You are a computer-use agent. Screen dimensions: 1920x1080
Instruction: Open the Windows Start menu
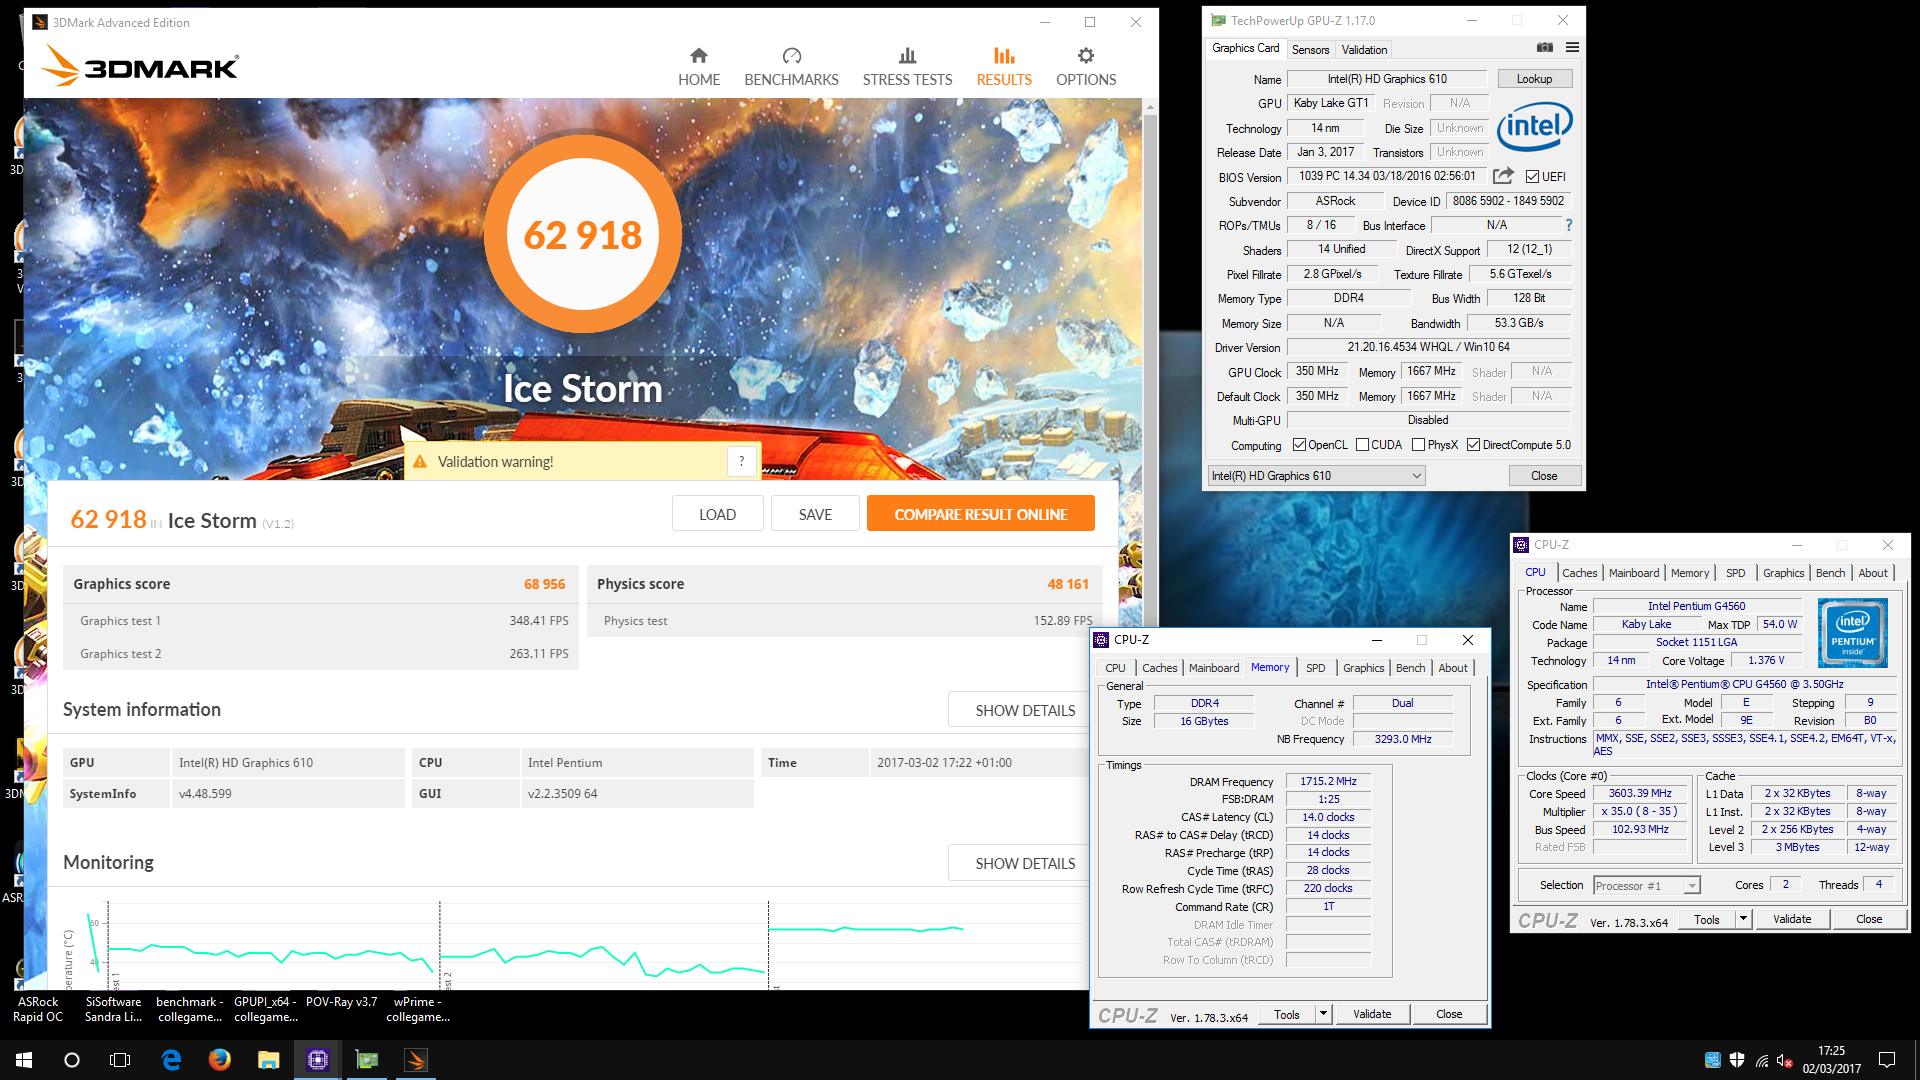(x=24, y=1060)
